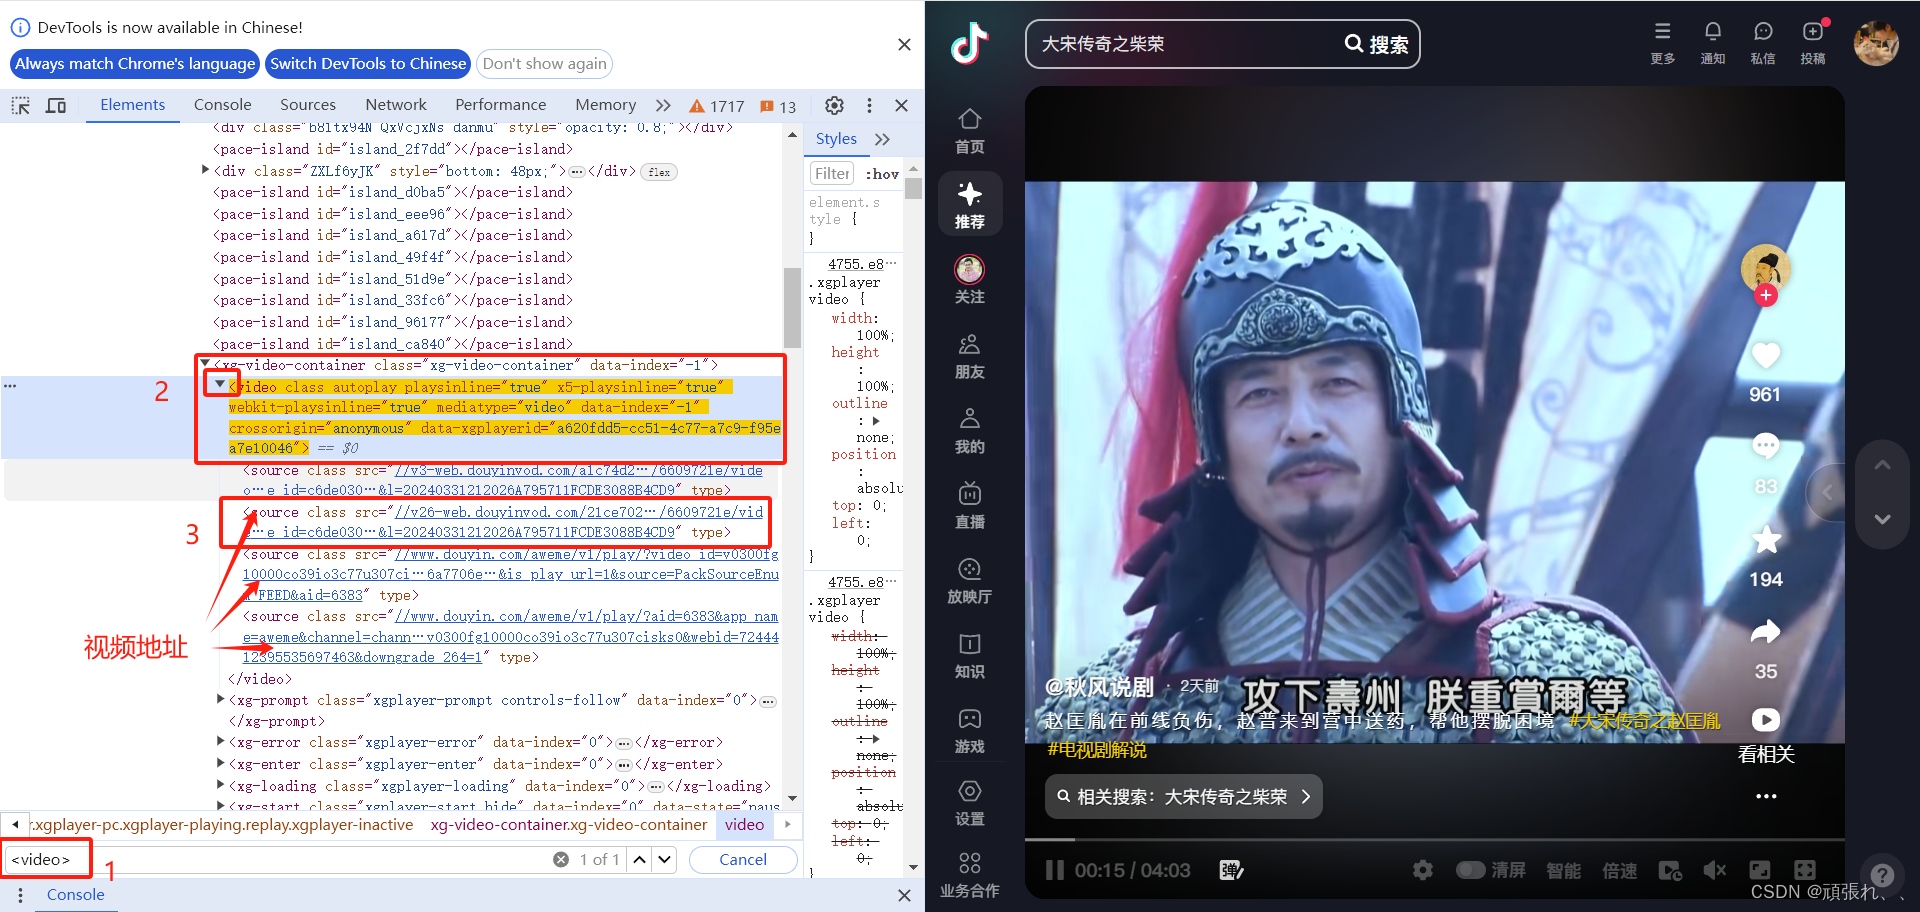Click the 搜索 search button
The width and height of the screenshot is (1920, 912).
click(x=1377, y=44)
